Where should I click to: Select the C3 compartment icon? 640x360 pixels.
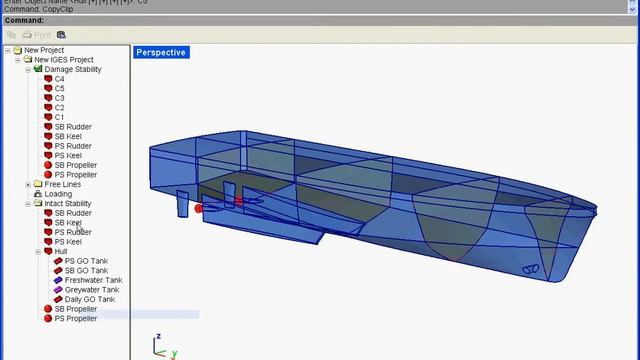[x=48, y=98]
